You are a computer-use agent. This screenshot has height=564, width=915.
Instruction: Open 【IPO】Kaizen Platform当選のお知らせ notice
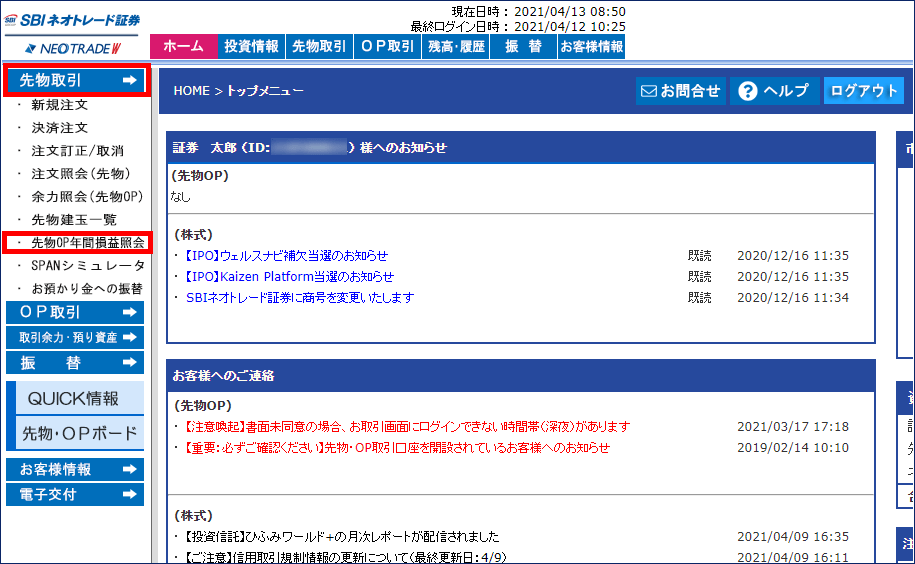coord(289,276)
